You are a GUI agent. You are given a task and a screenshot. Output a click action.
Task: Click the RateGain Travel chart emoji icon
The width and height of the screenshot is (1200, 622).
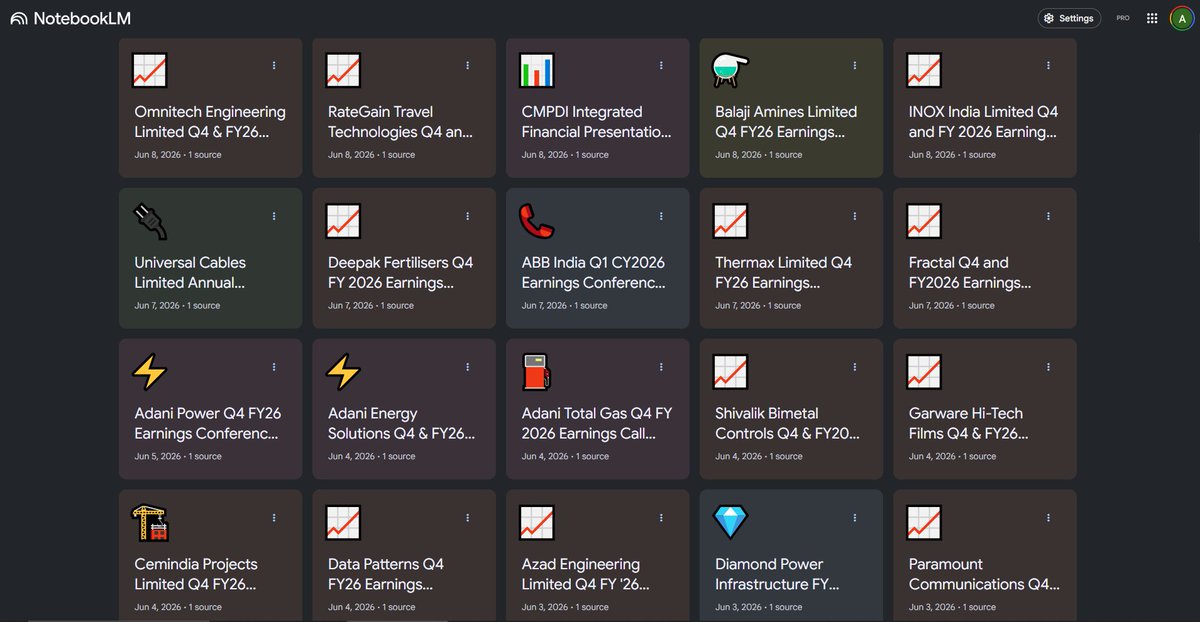(x=343, y=71)
